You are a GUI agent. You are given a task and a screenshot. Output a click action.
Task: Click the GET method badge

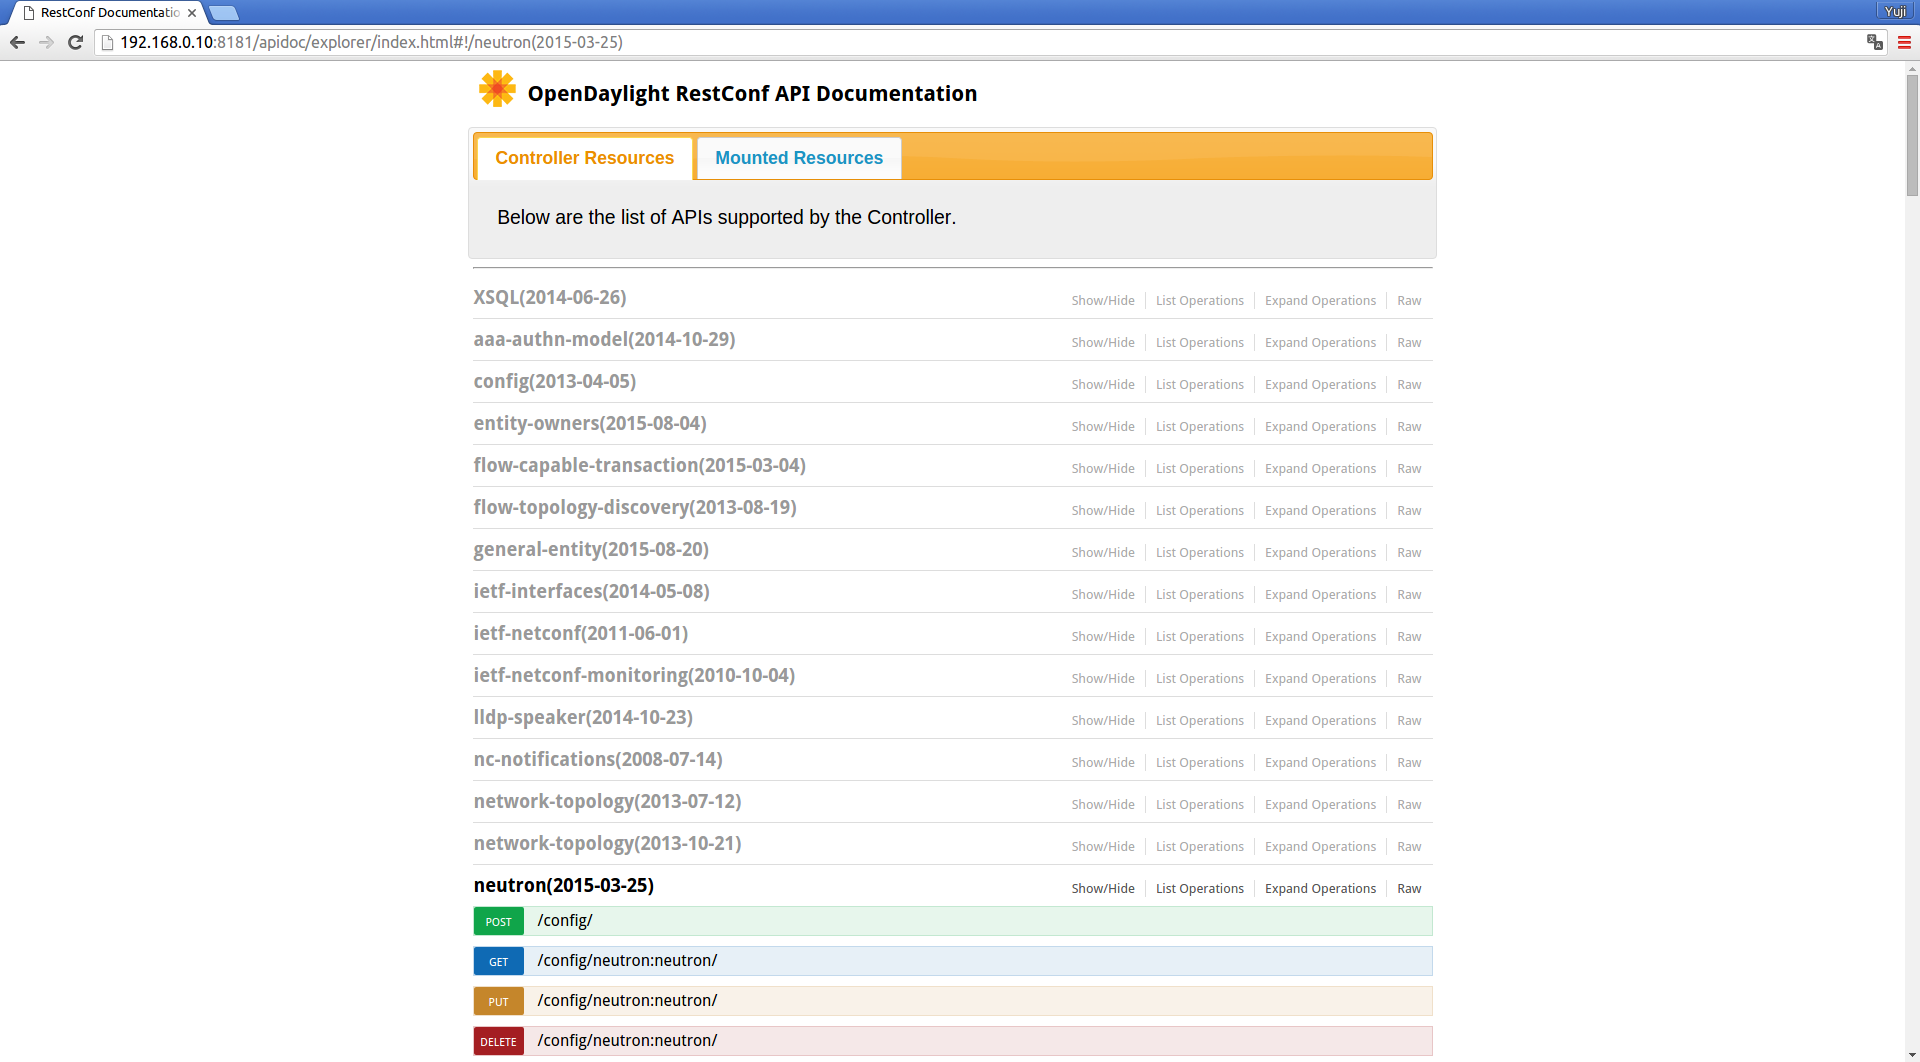pos(499,961)
